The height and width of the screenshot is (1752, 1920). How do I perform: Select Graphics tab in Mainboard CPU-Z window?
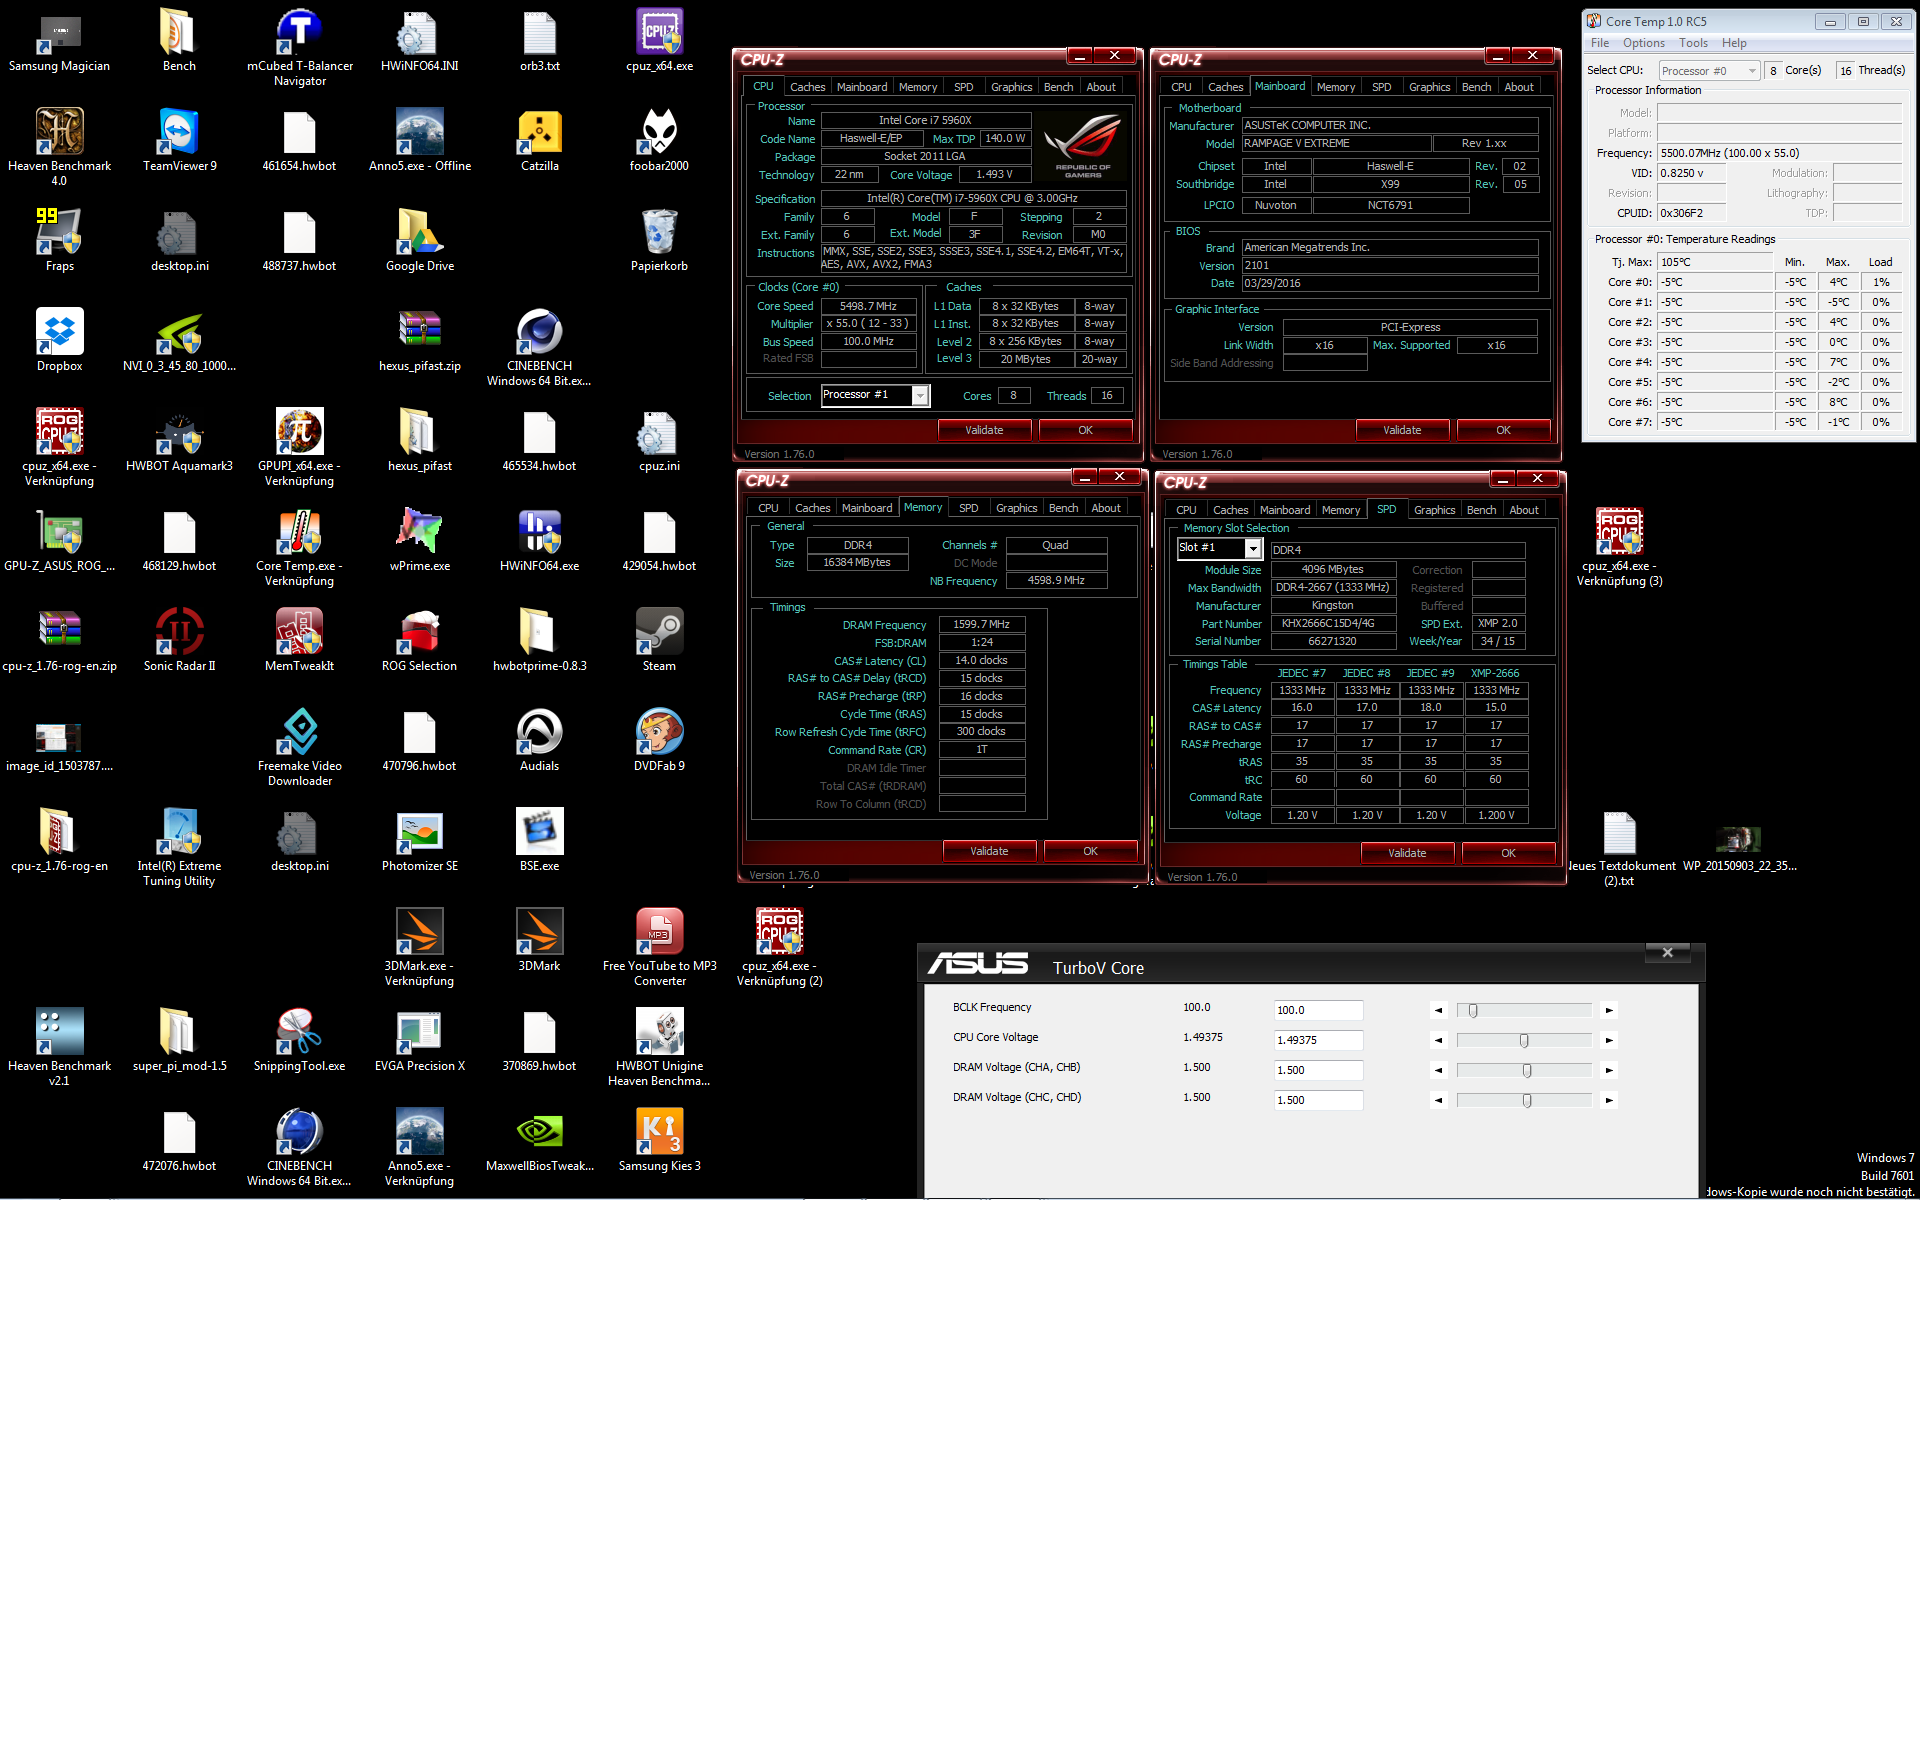[x=1429, y=87]
